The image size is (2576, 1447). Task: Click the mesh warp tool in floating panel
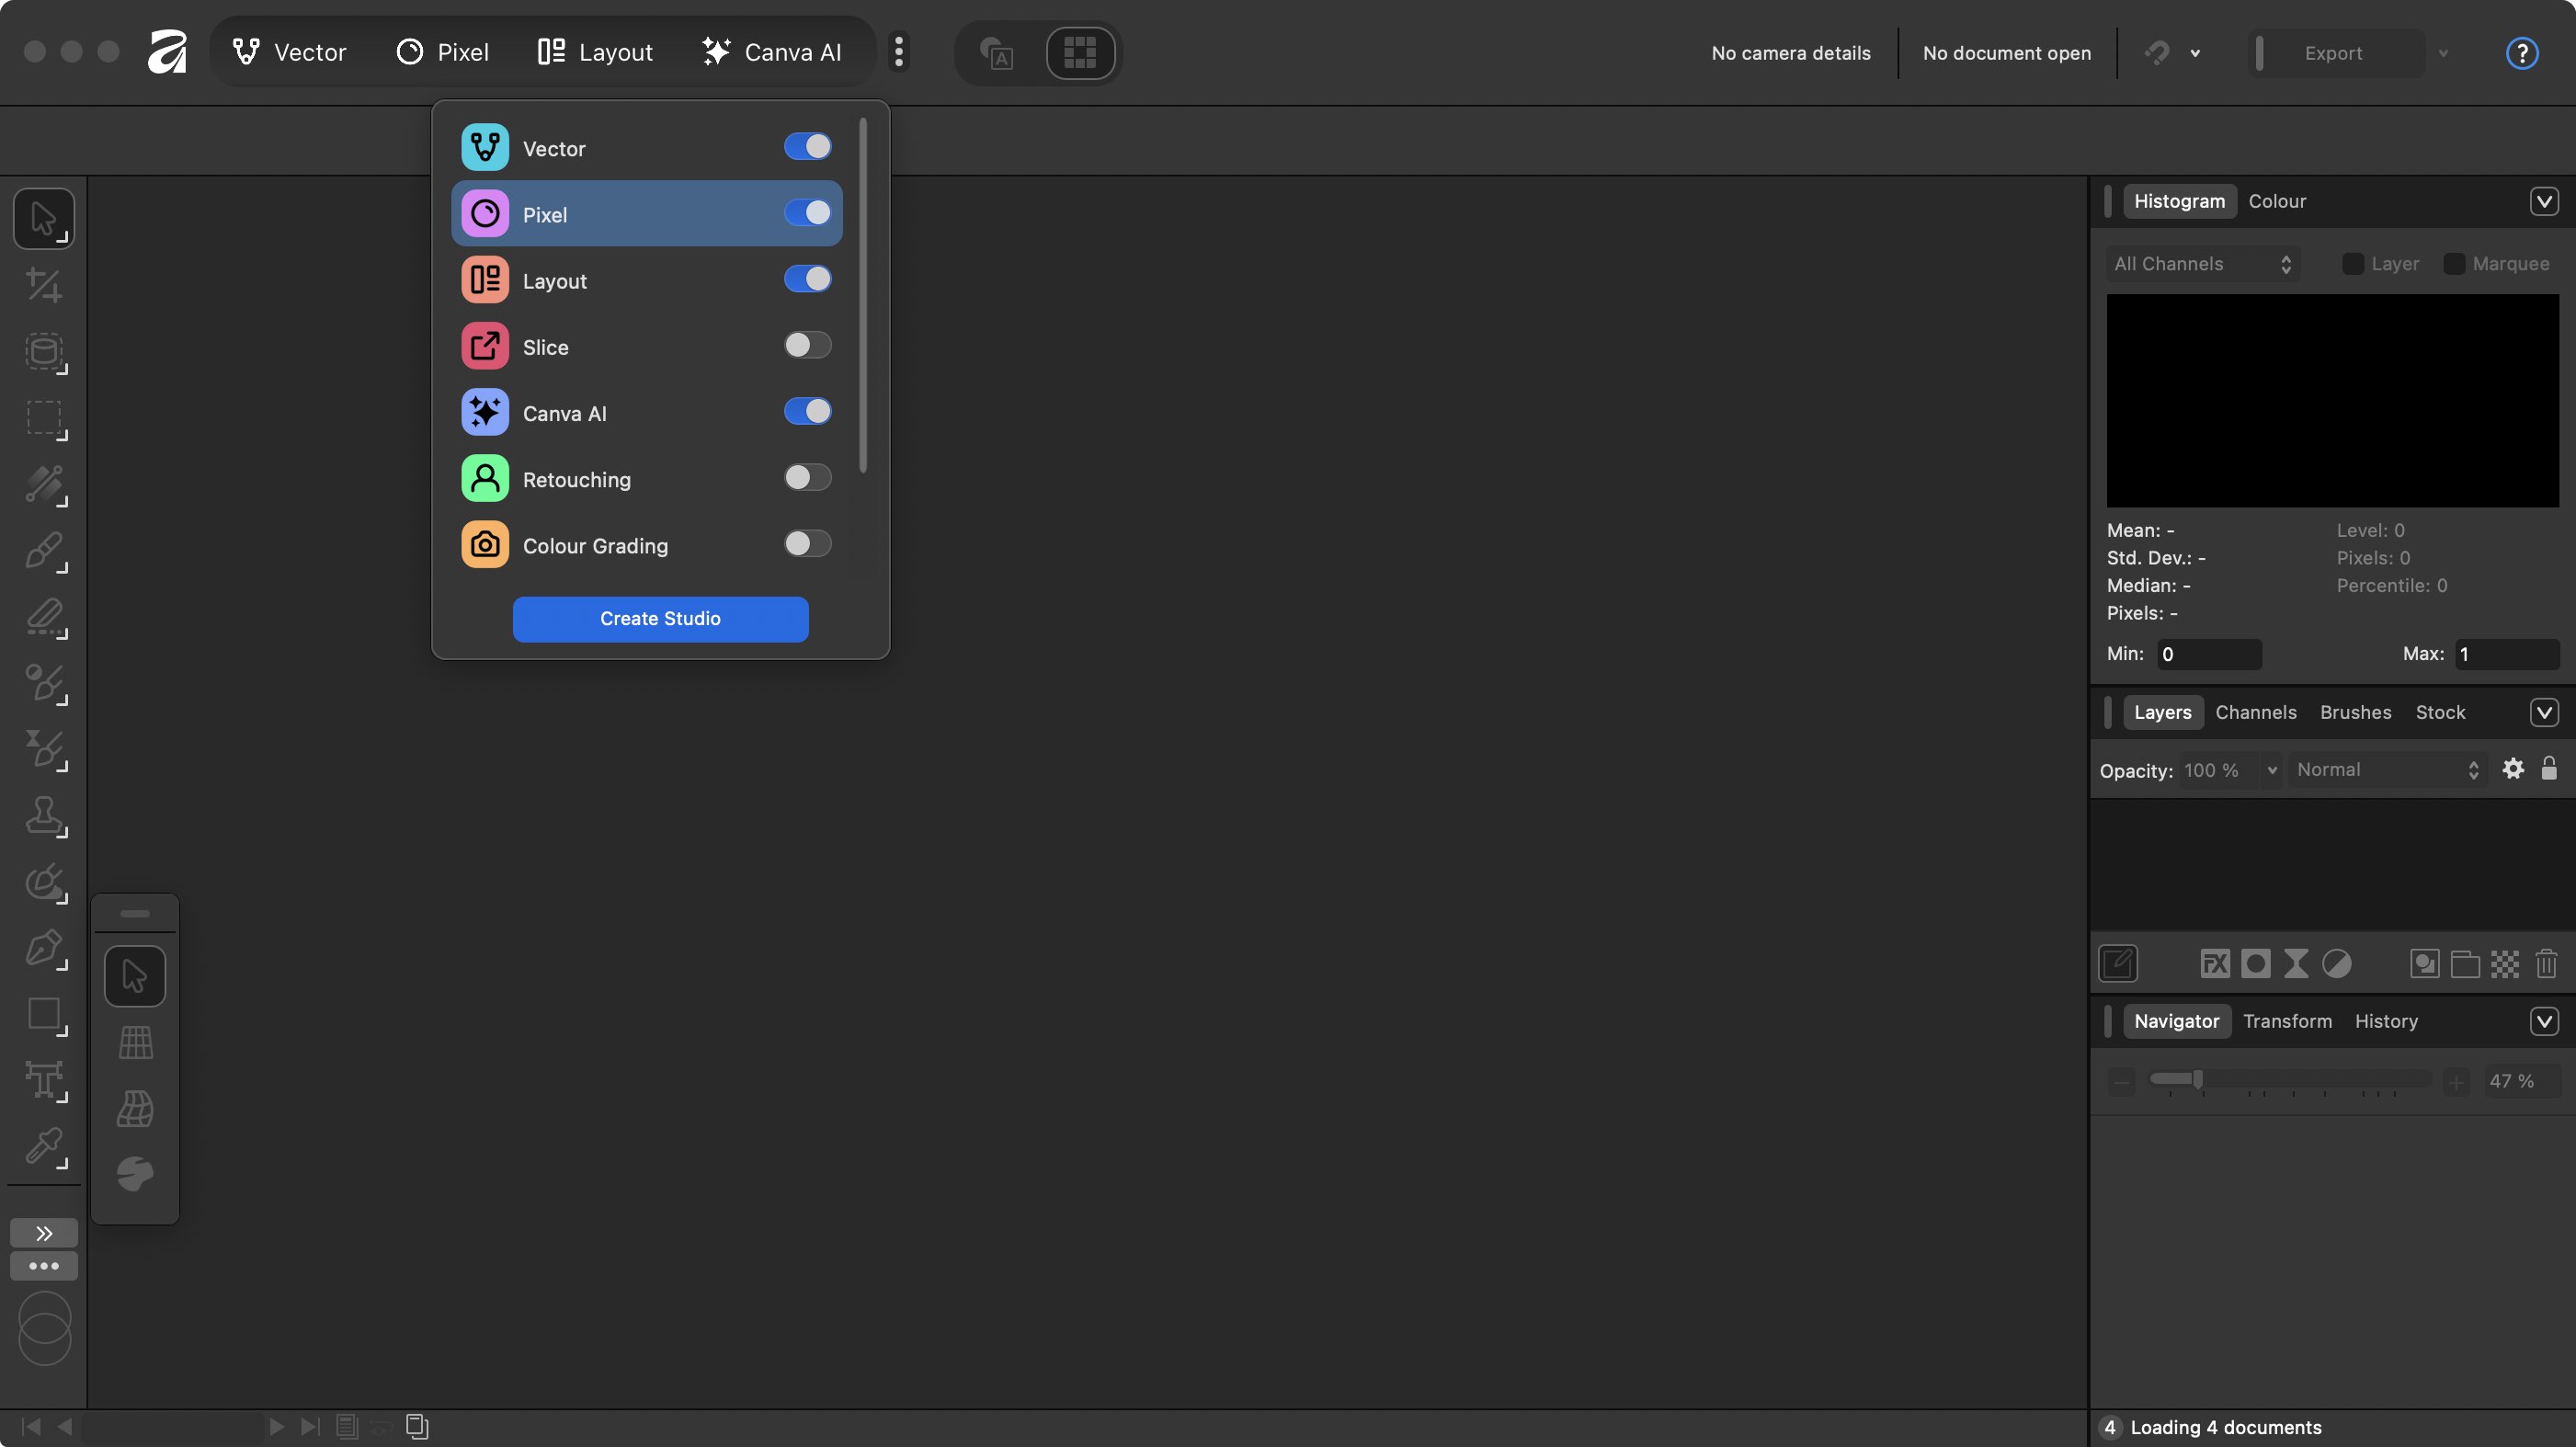pos(135,1108)
